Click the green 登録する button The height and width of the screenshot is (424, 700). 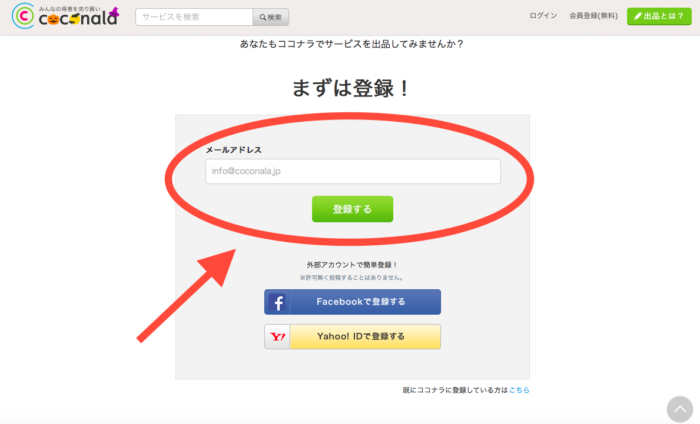point(352,209)
